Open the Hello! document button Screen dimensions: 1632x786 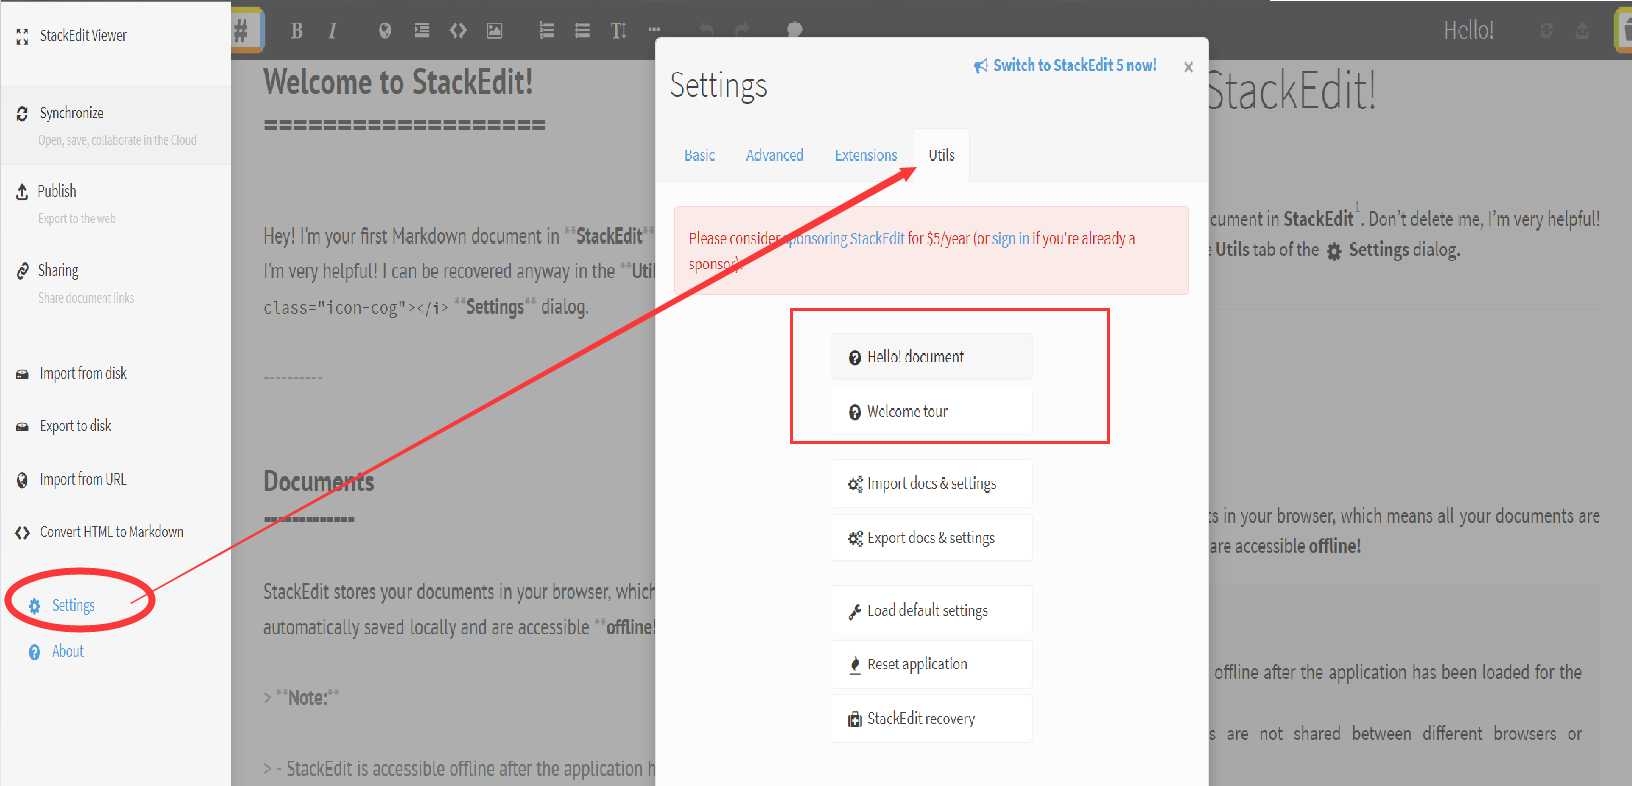point(931,357)
